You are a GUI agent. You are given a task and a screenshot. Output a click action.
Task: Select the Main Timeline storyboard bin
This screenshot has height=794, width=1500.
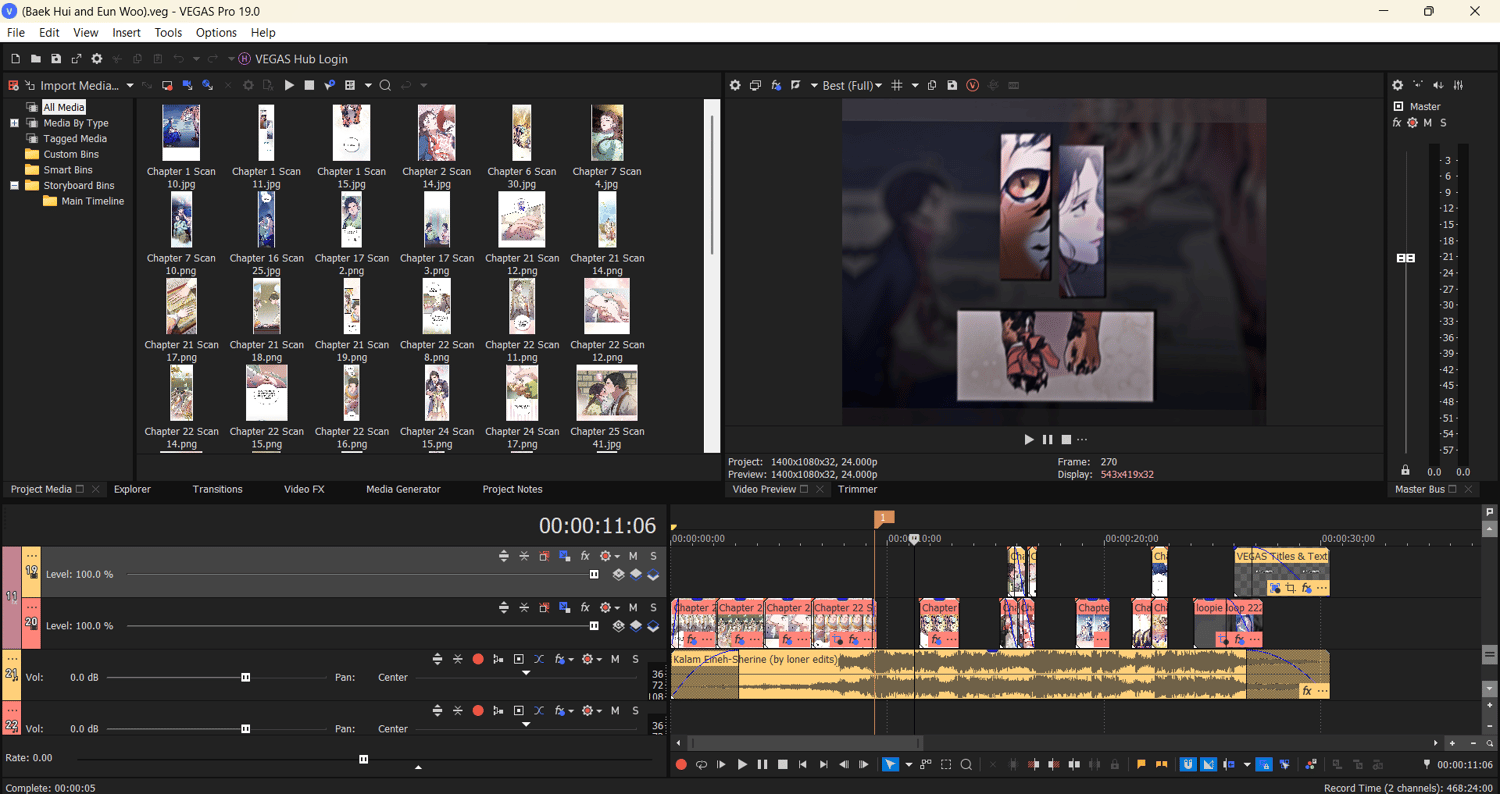pos(93,201)
